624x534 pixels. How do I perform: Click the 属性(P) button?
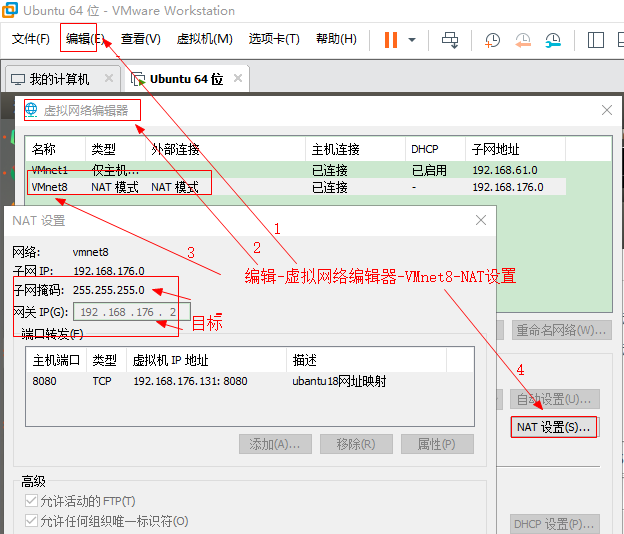437,444
